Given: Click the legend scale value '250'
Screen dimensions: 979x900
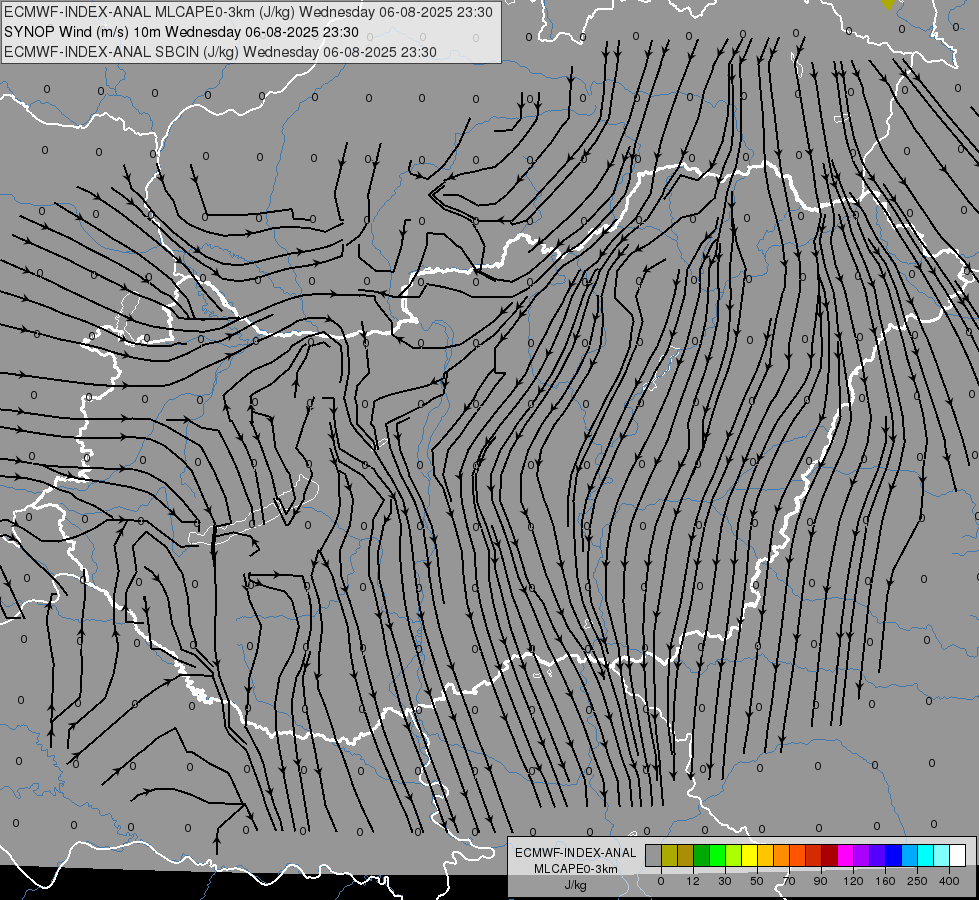Looking at the screenshot, I should click(917, 881).
